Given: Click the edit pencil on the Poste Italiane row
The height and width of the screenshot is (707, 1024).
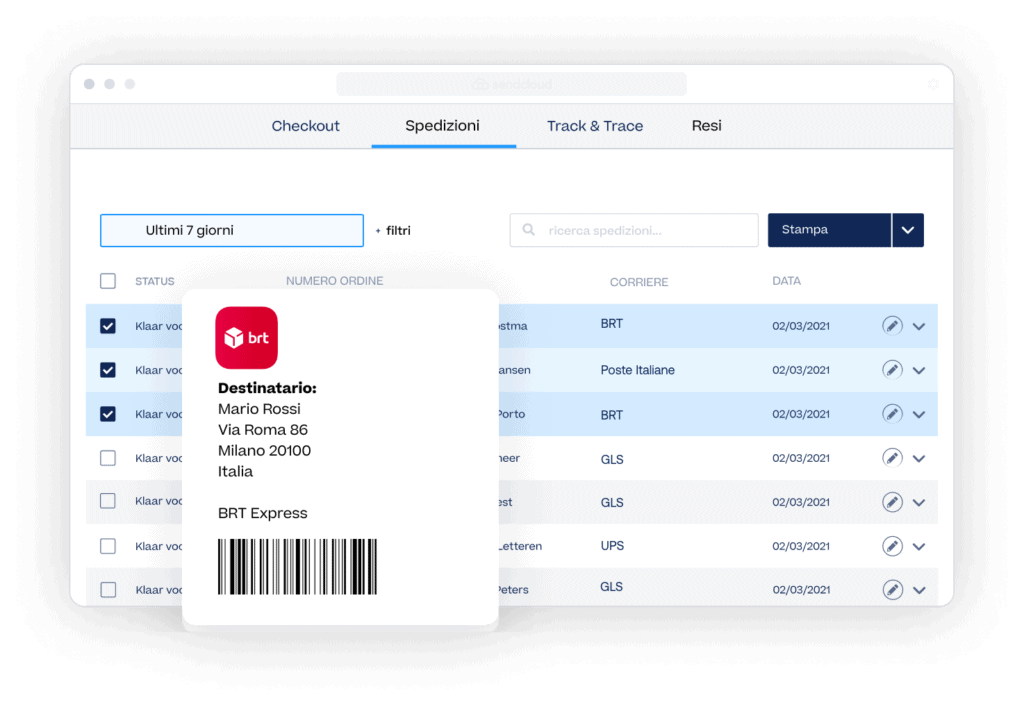Looking at the screenshot, I should tap(892, 370).
